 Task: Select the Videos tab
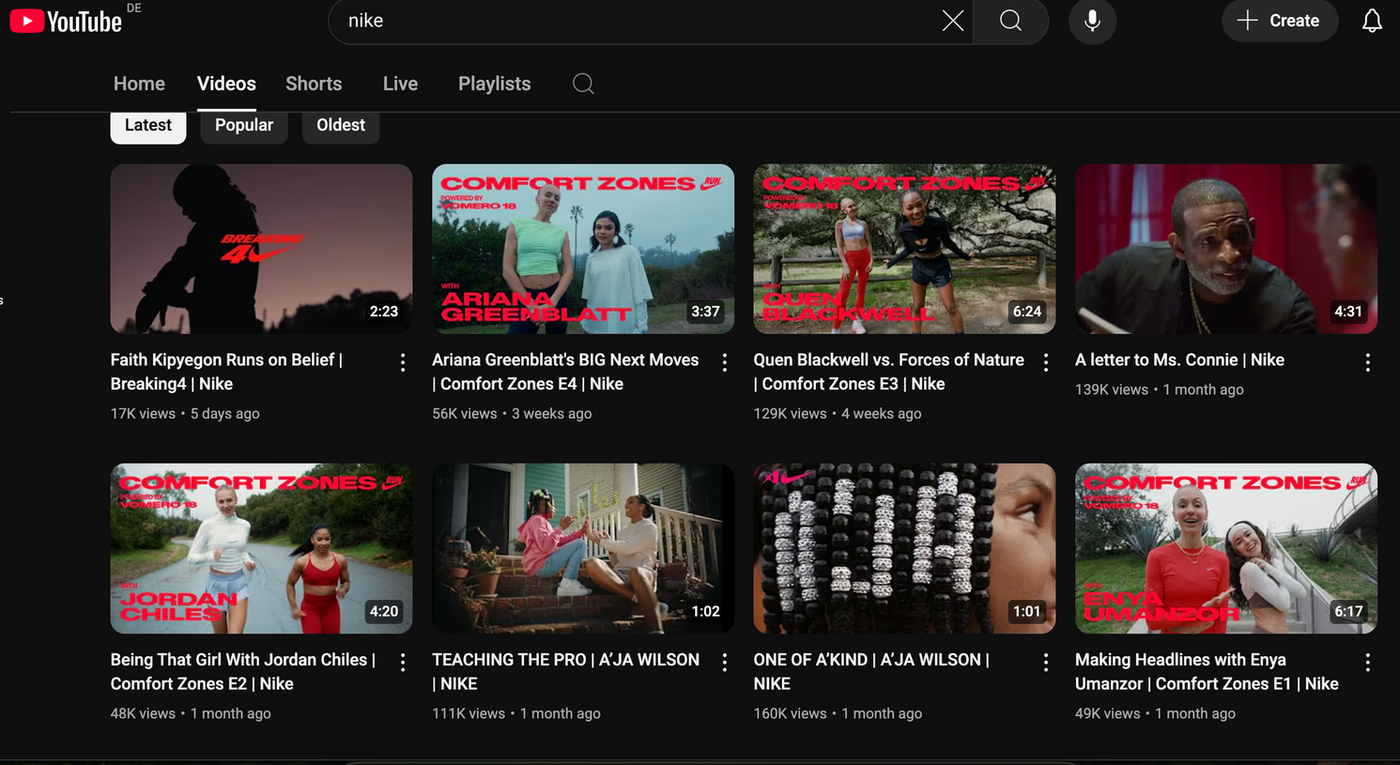pyautogui.click(x=226, y=84)
